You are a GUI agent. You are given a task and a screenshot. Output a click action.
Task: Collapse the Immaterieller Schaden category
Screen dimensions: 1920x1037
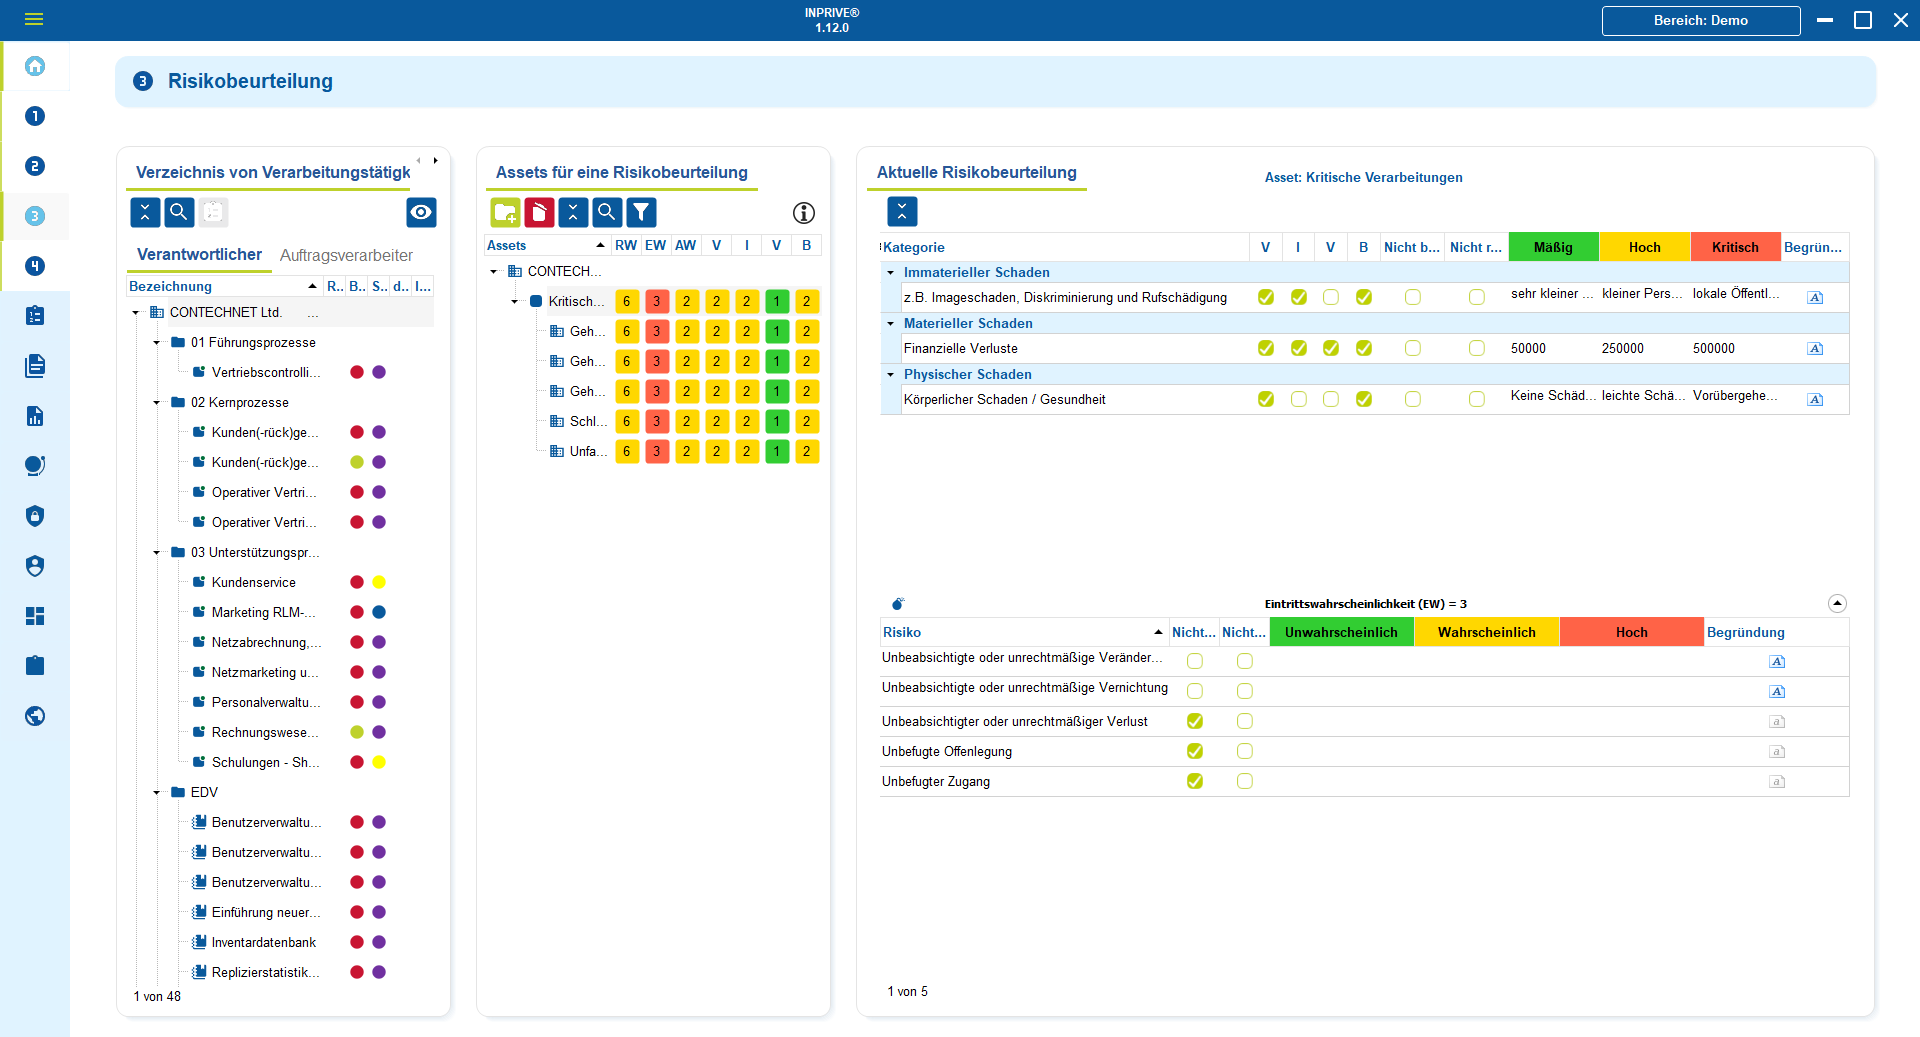(891, 272)
